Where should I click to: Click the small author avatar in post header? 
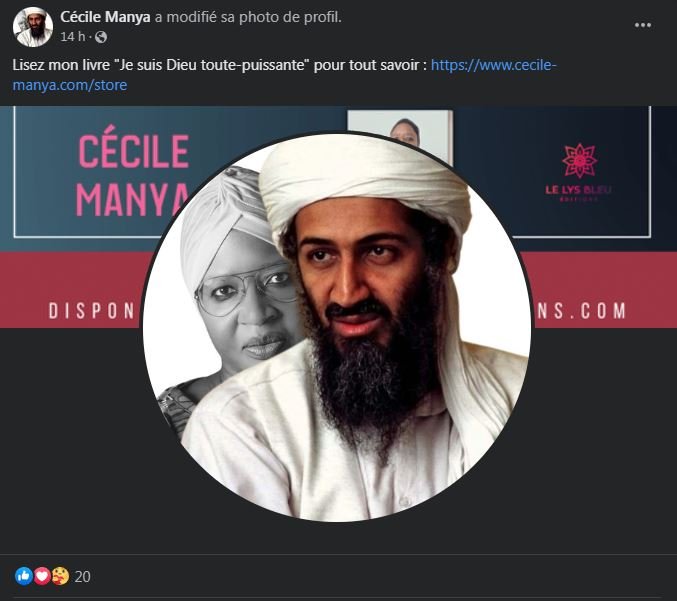pos(33,27)
